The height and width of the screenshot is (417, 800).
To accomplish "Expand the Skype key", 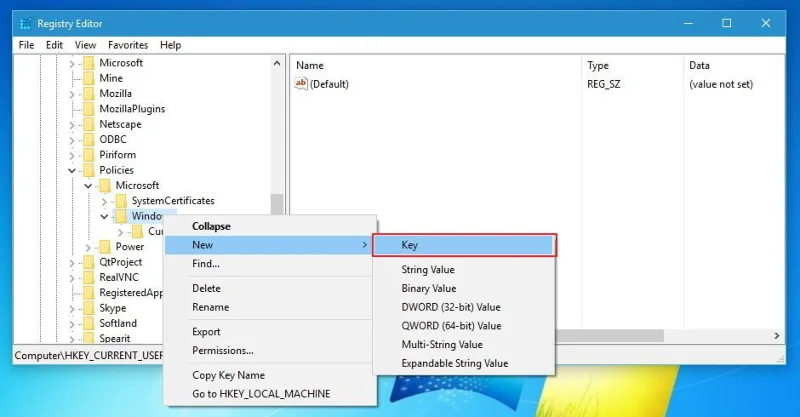I will [72, 309].
